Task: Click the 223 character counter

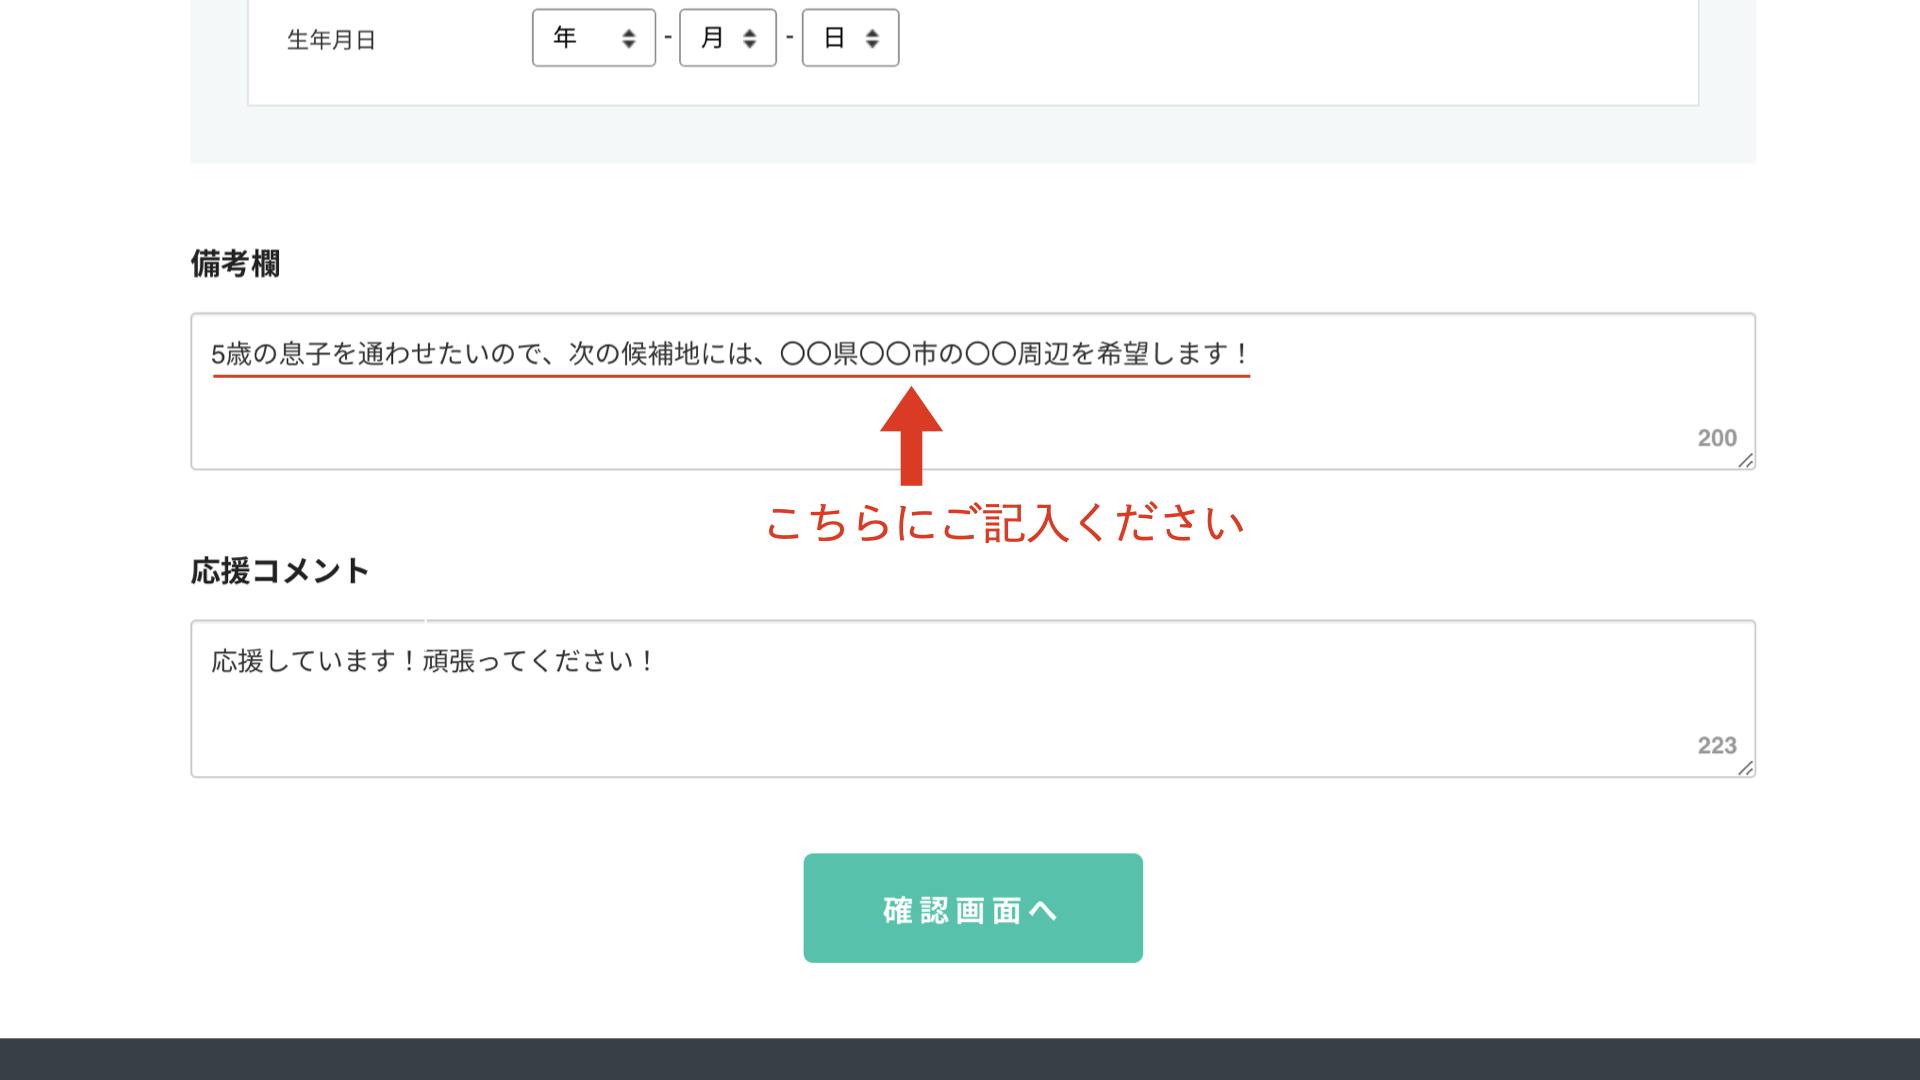Action: [1716, 745]
